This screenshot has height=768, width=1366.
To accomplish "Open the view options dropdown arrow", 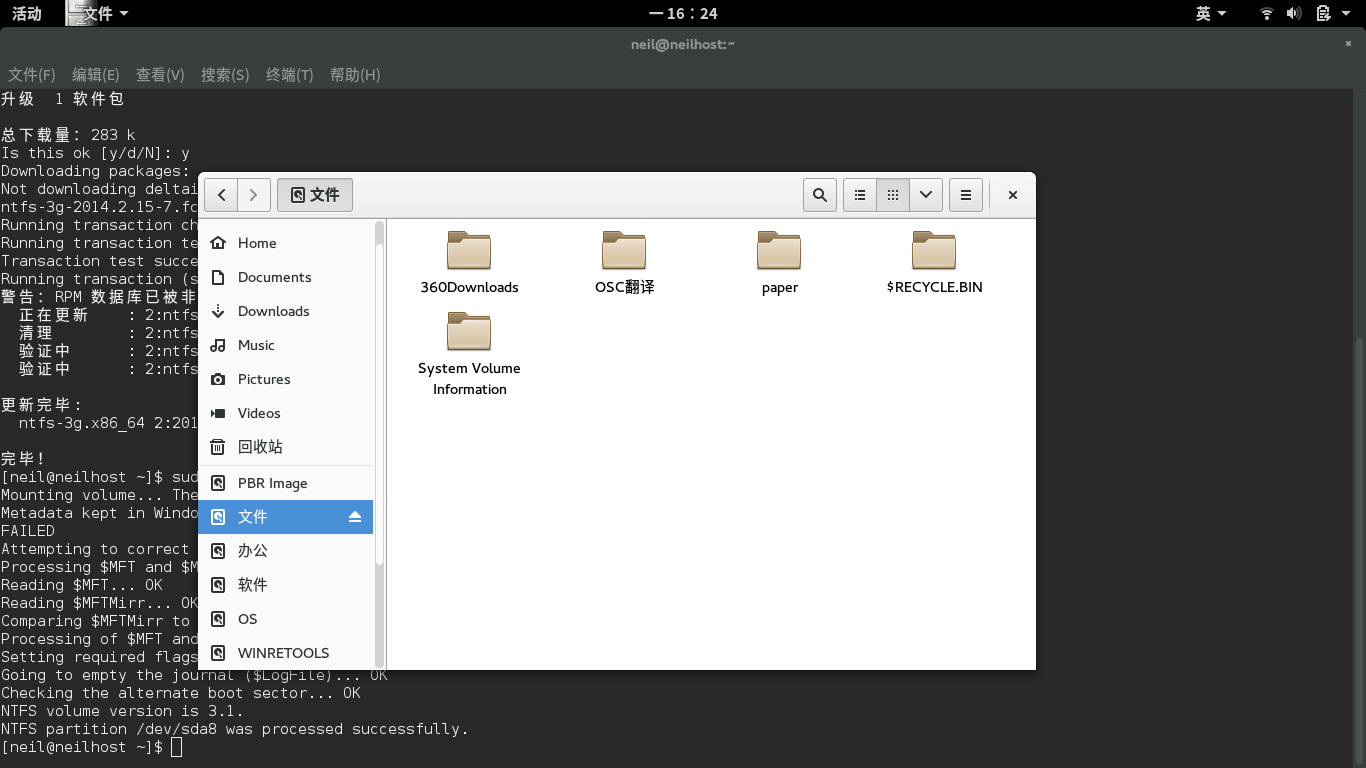I will 926,195.
